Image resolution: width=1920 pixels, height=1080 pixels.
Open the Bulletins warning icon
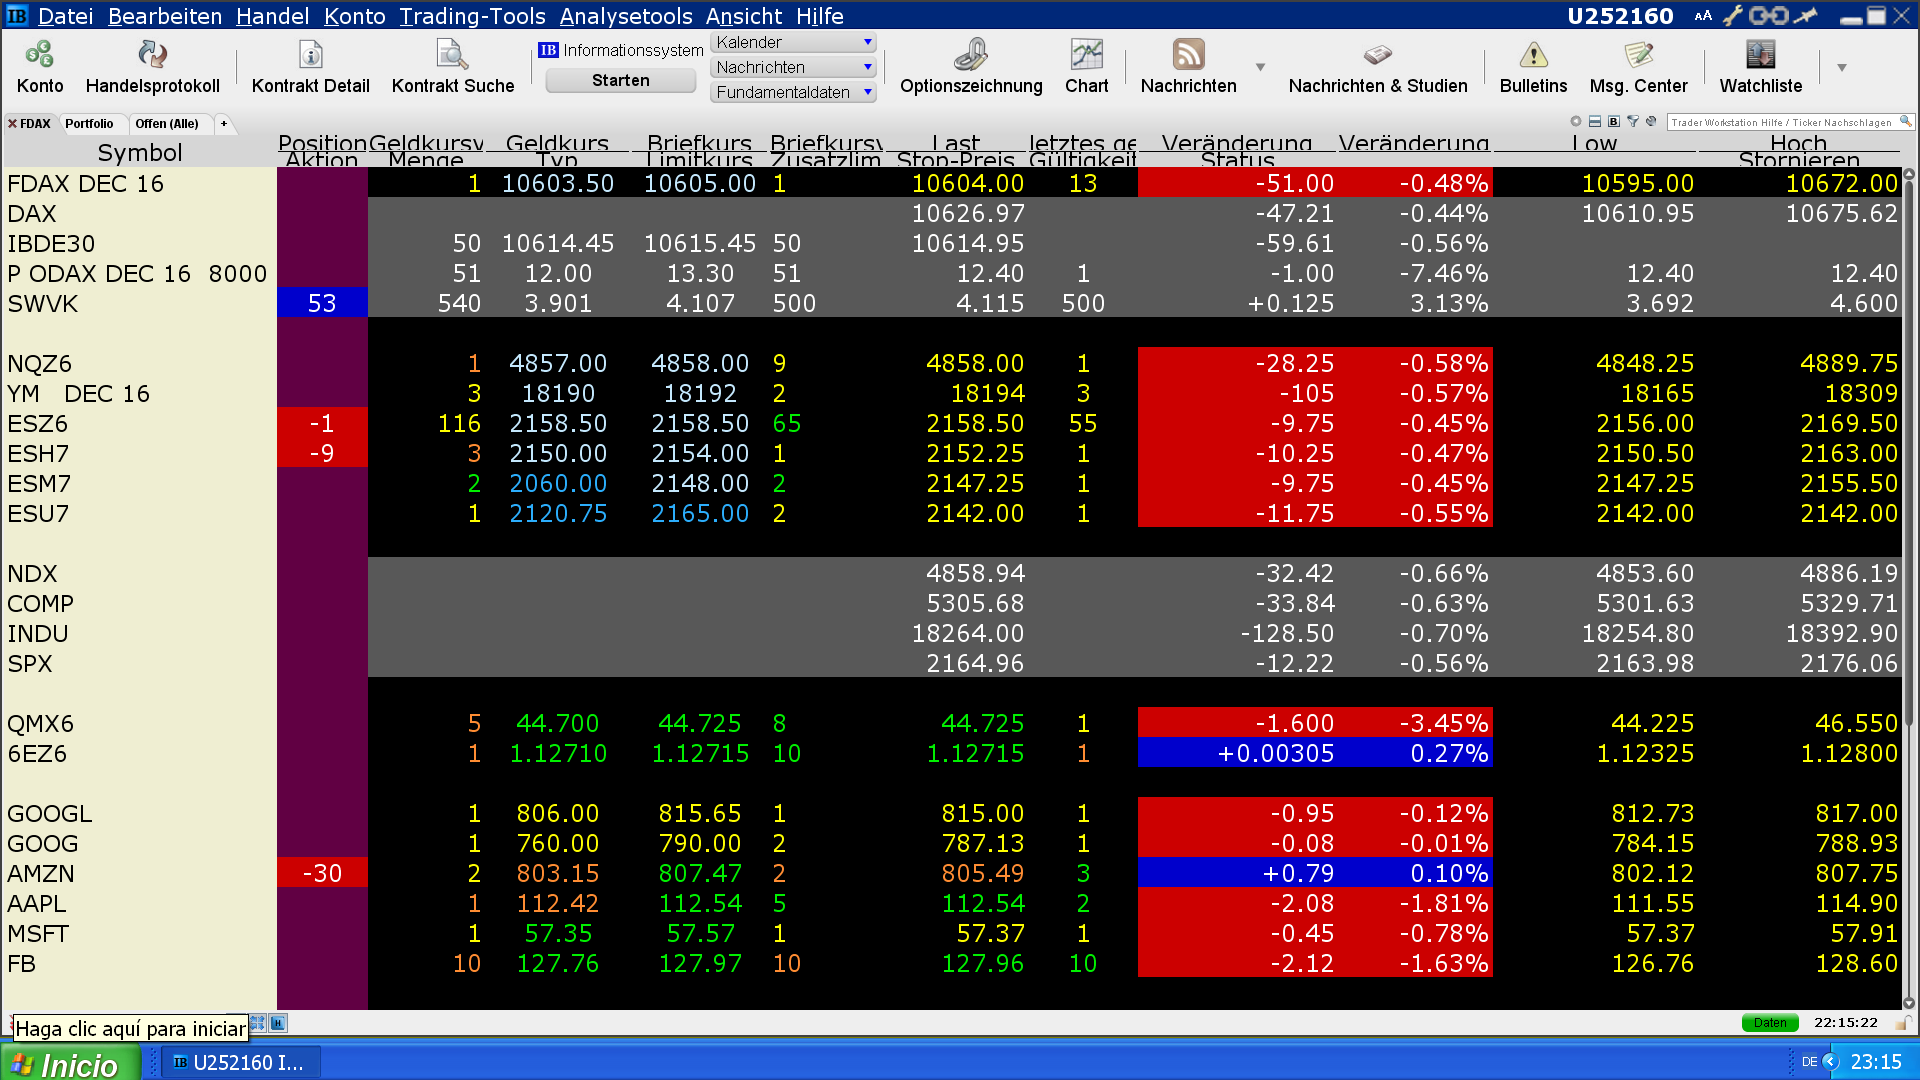tap(1533, 55)
